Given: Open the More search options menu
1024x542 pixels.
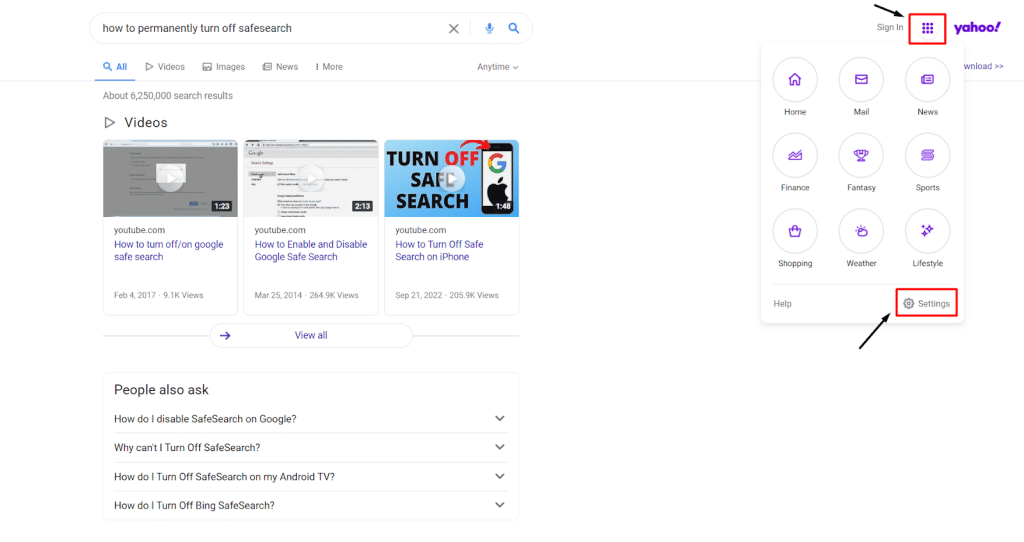Looking at the screenshot, I should [329, 67].
